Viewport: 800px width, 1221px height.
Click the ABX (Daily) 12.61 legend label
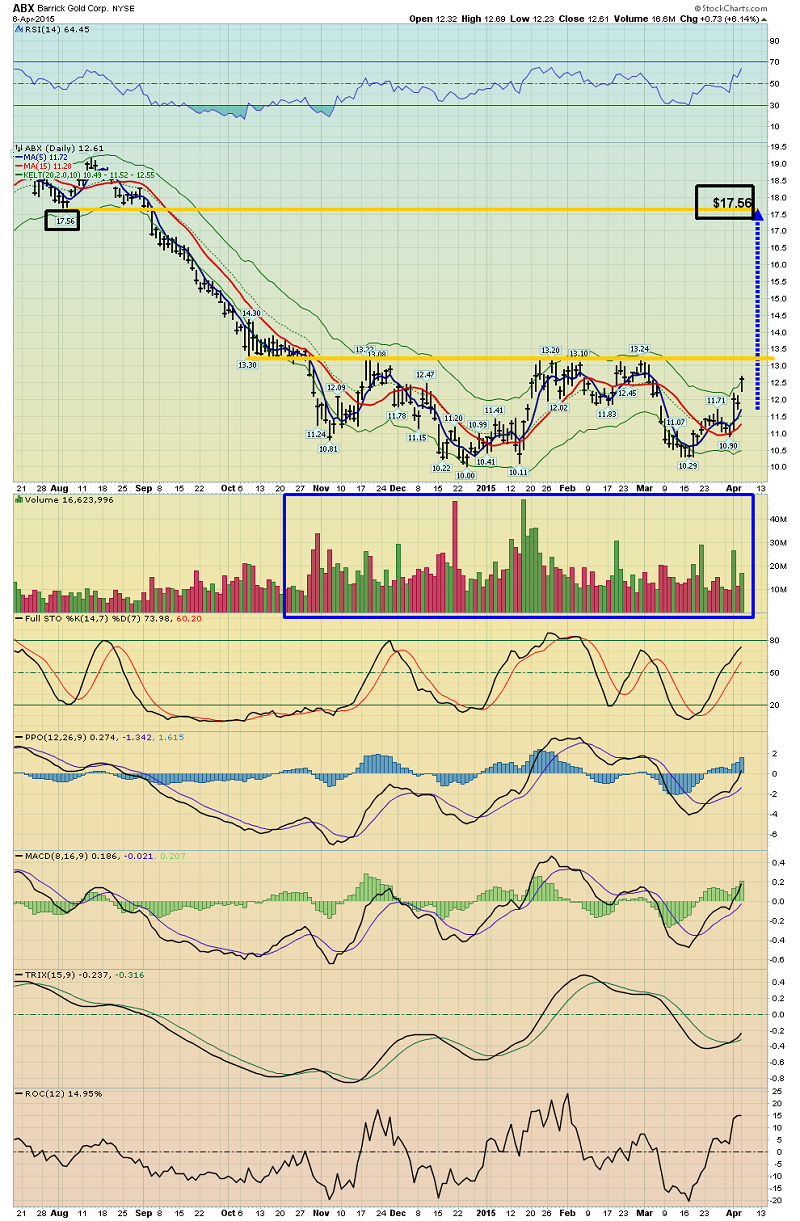[50, 147]
